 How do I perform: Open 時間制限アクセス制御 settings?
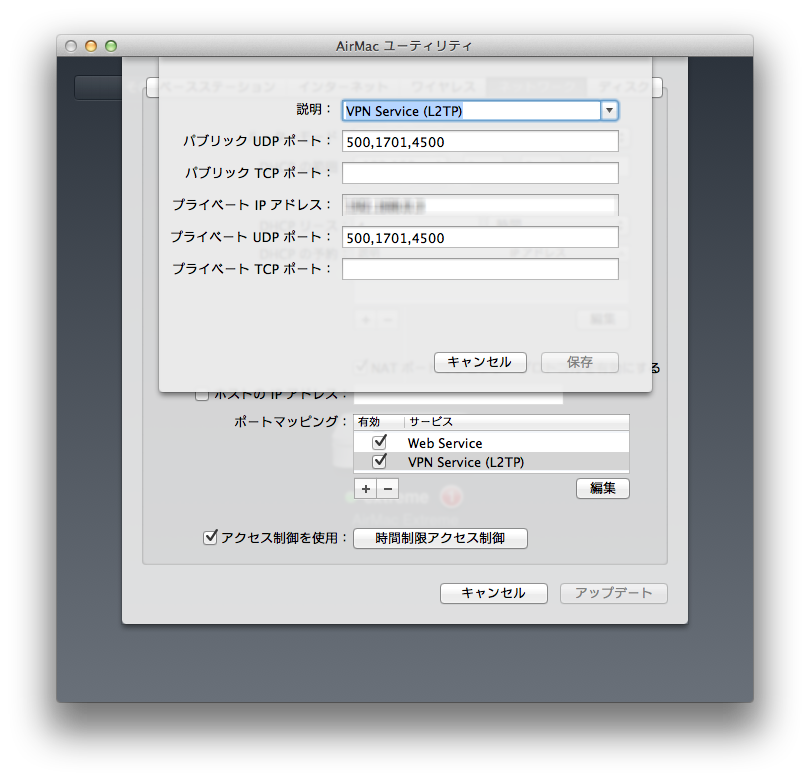click(x=440, y=538)
